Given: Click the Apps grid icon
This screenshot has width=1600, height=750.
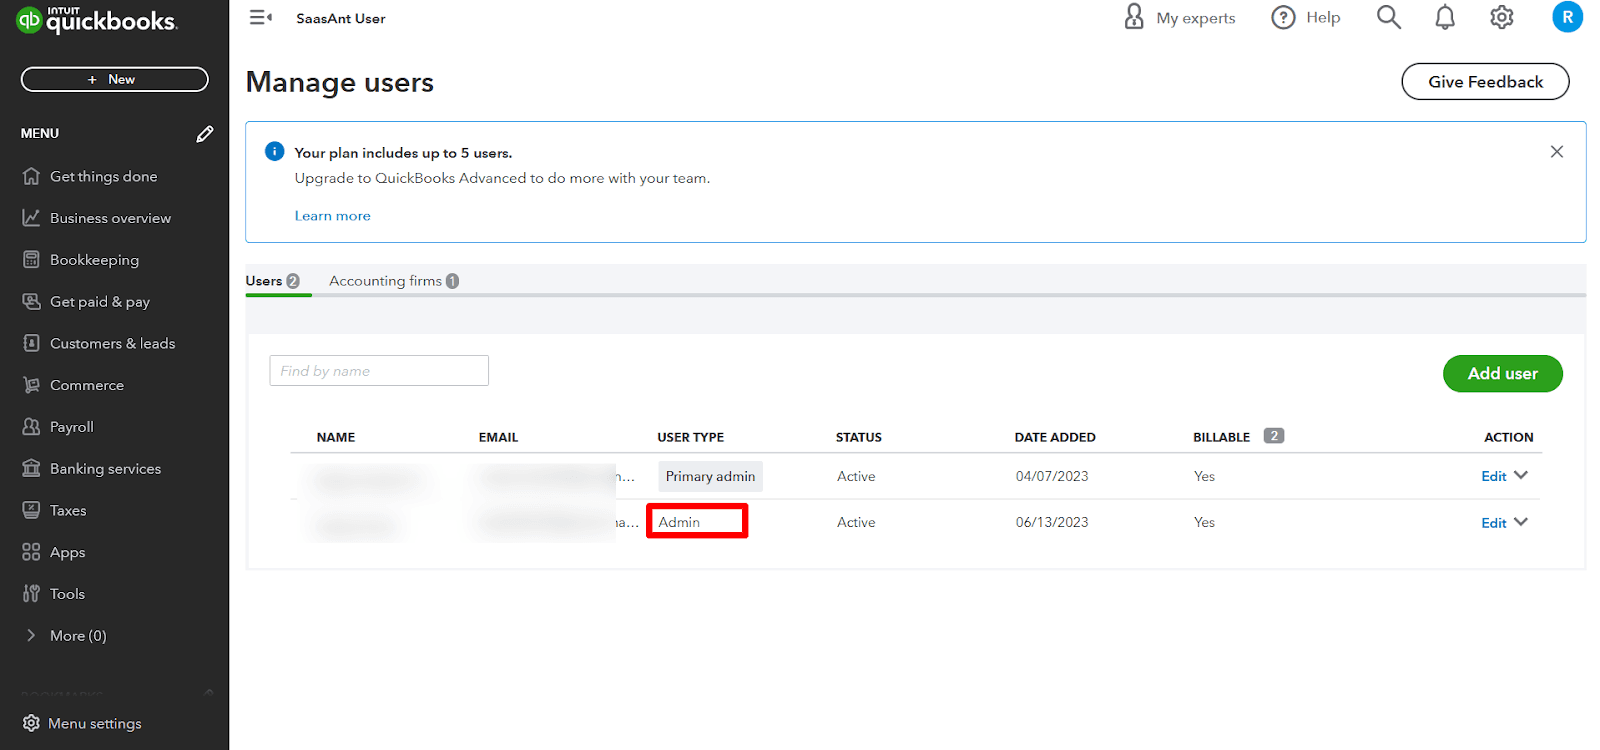Looking at the screenshot, I should (31, 552).
